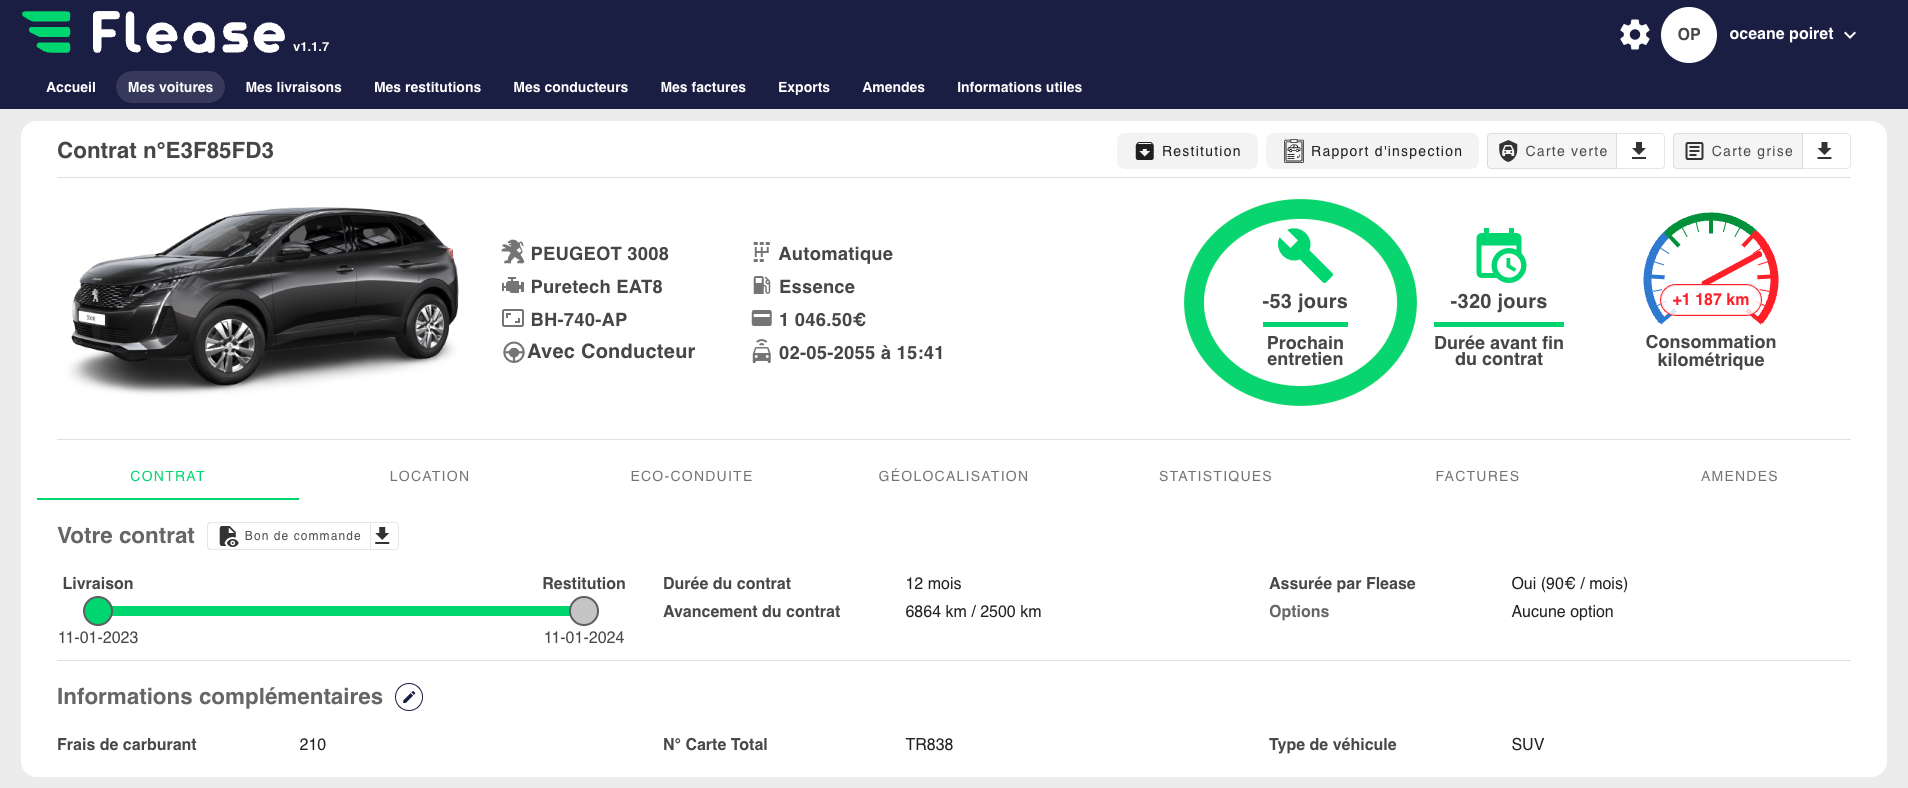Click the steering wheel icon by Avec Conducteur

click(x=513, y=352)
